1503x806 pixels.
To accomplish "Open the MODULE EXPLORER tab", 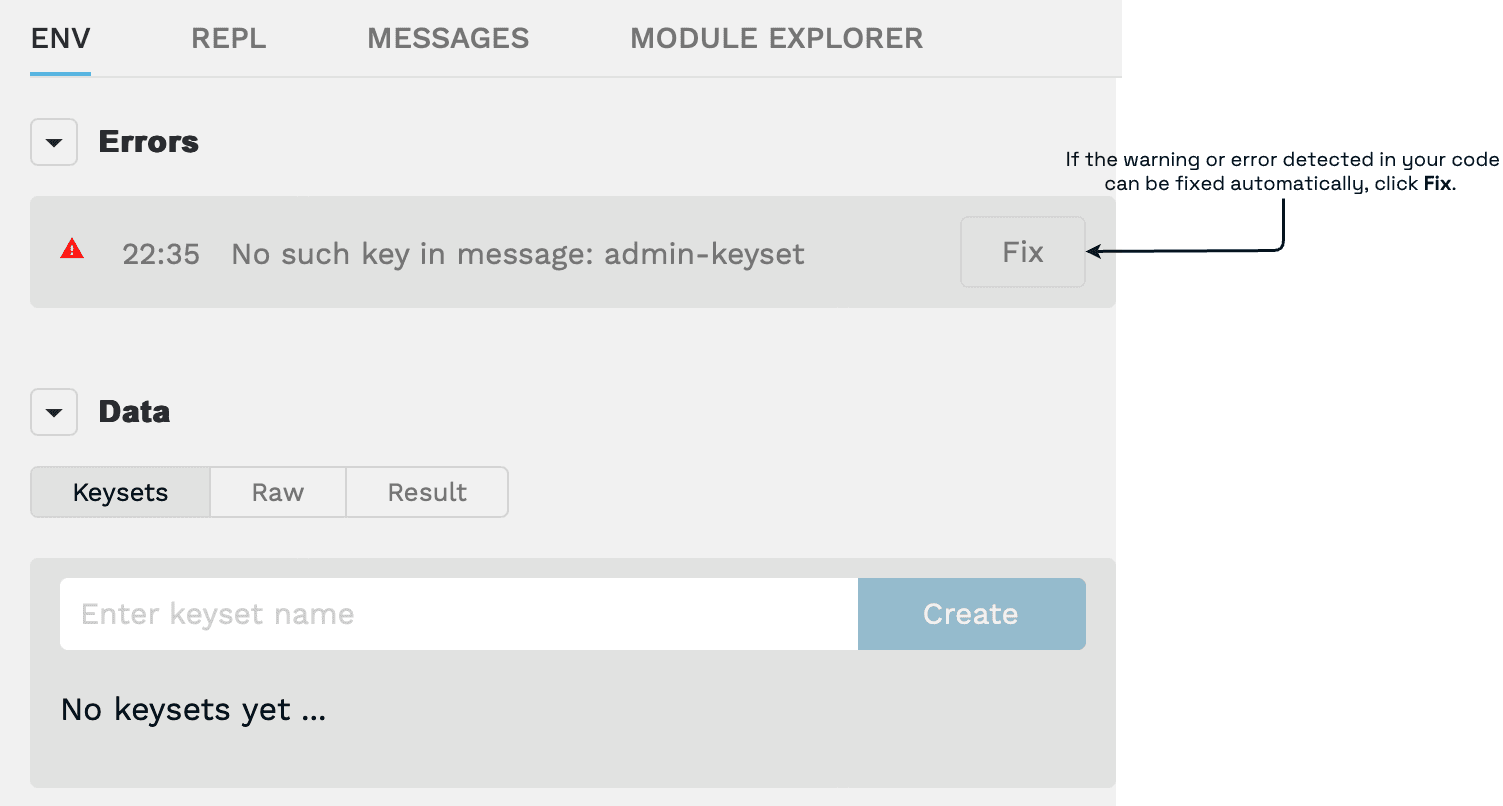I will coord(777,39).
